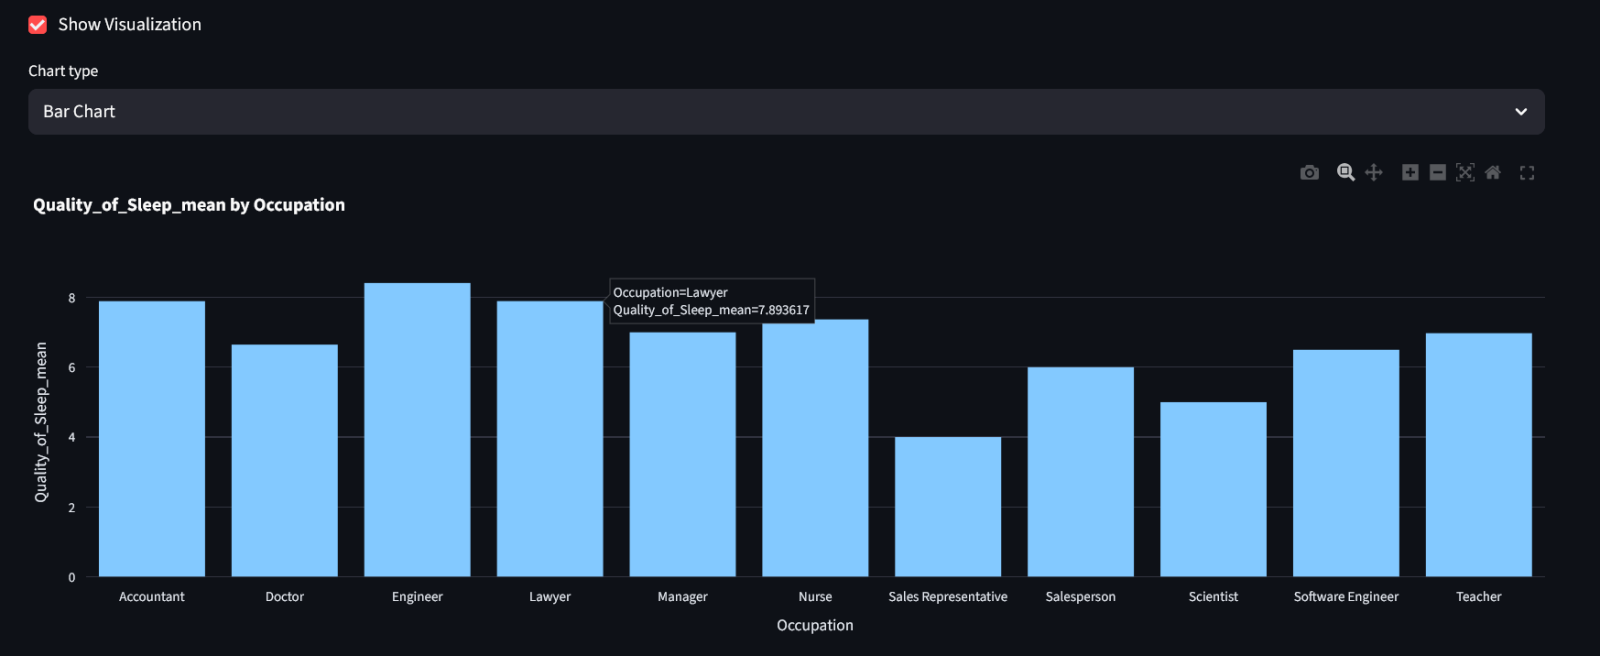Click the dropdown chevron arrow
Viewport: 1600px width, 656px height.
click(1520, 112)
